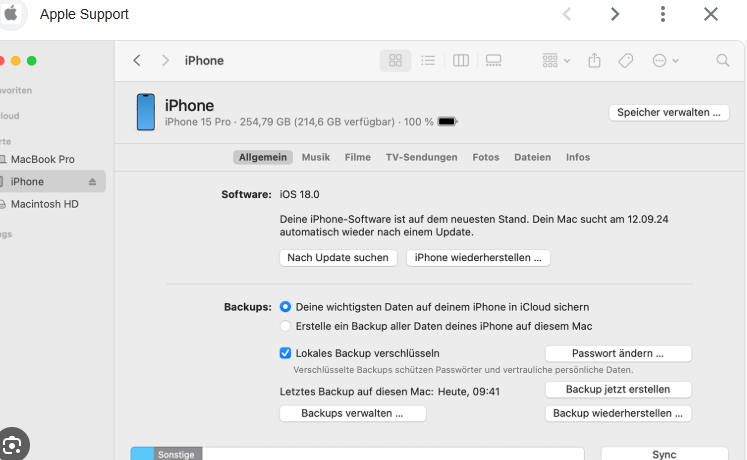Click the Finder back arrow
747x460 pixels.
[x=137, y=61]
